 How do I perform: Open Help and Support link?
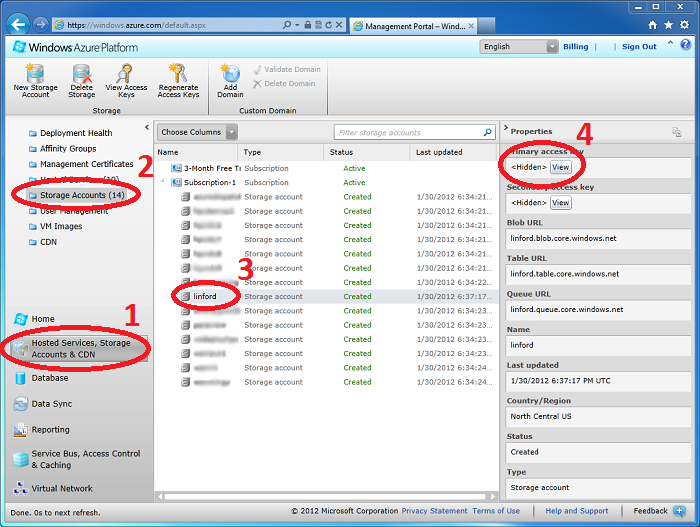(576, 511)
